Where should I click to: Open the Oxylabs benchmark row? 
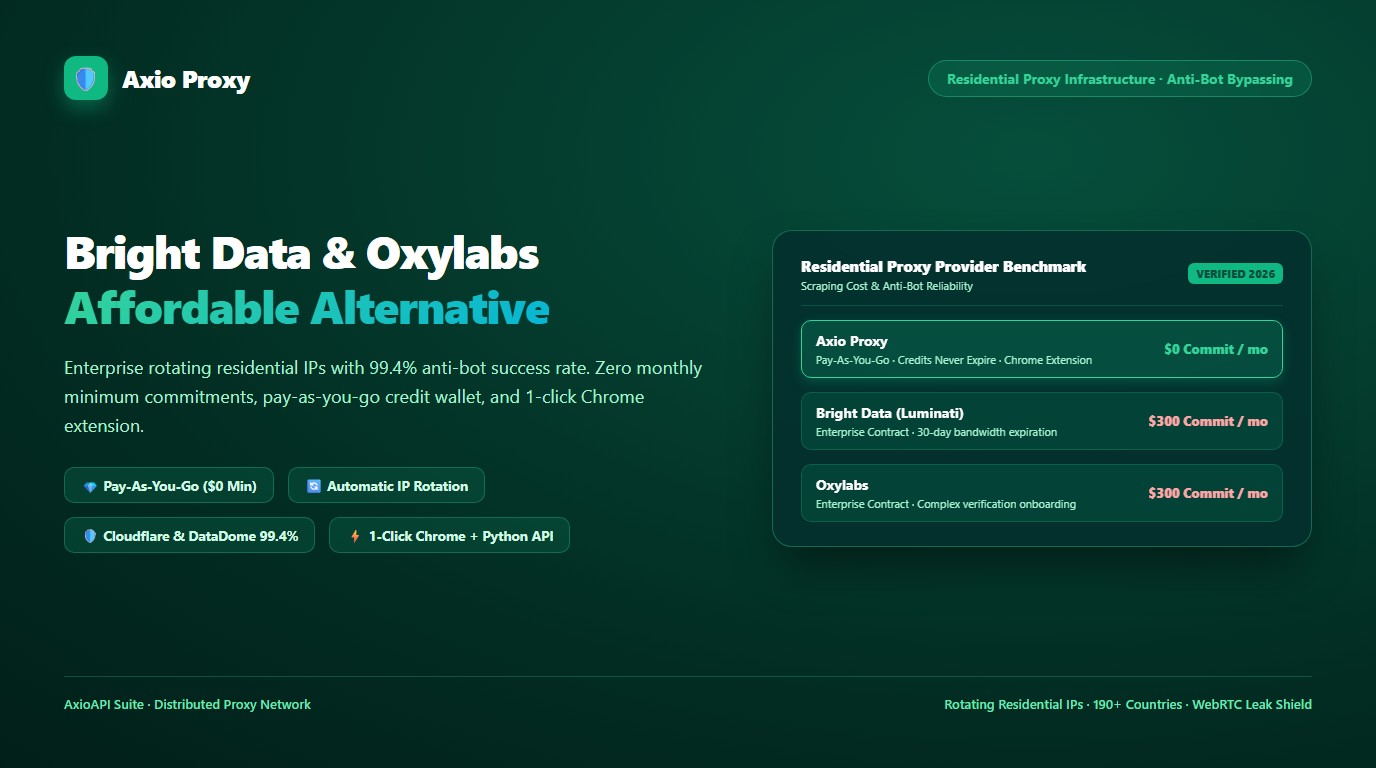(1042, 493)
